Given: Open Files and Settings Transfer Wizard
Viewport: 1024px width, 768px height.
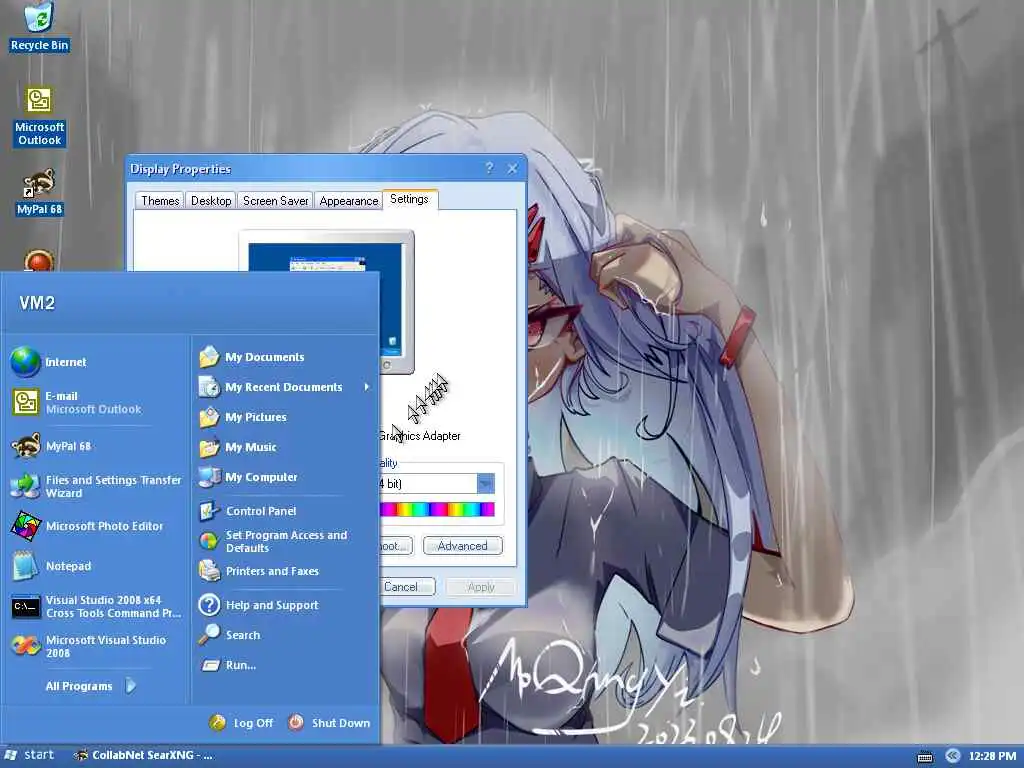Looking at the screenshot, I should click(97, 487).
